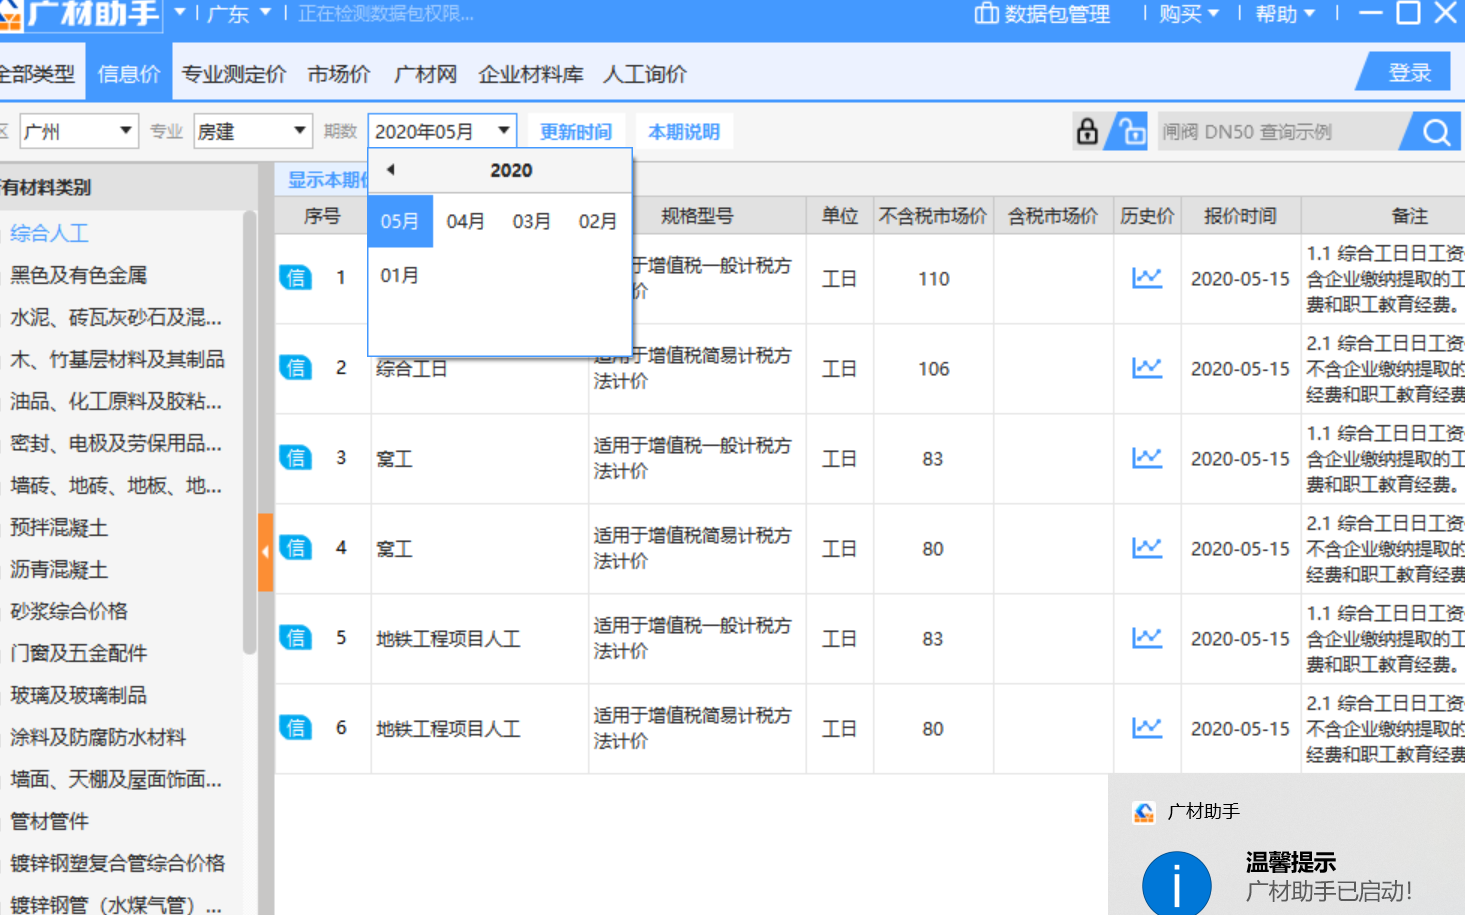The height and width of the screenshot is (915, 1465).
Task: Click the locked padlock icon
Action: click(1087, 131)
